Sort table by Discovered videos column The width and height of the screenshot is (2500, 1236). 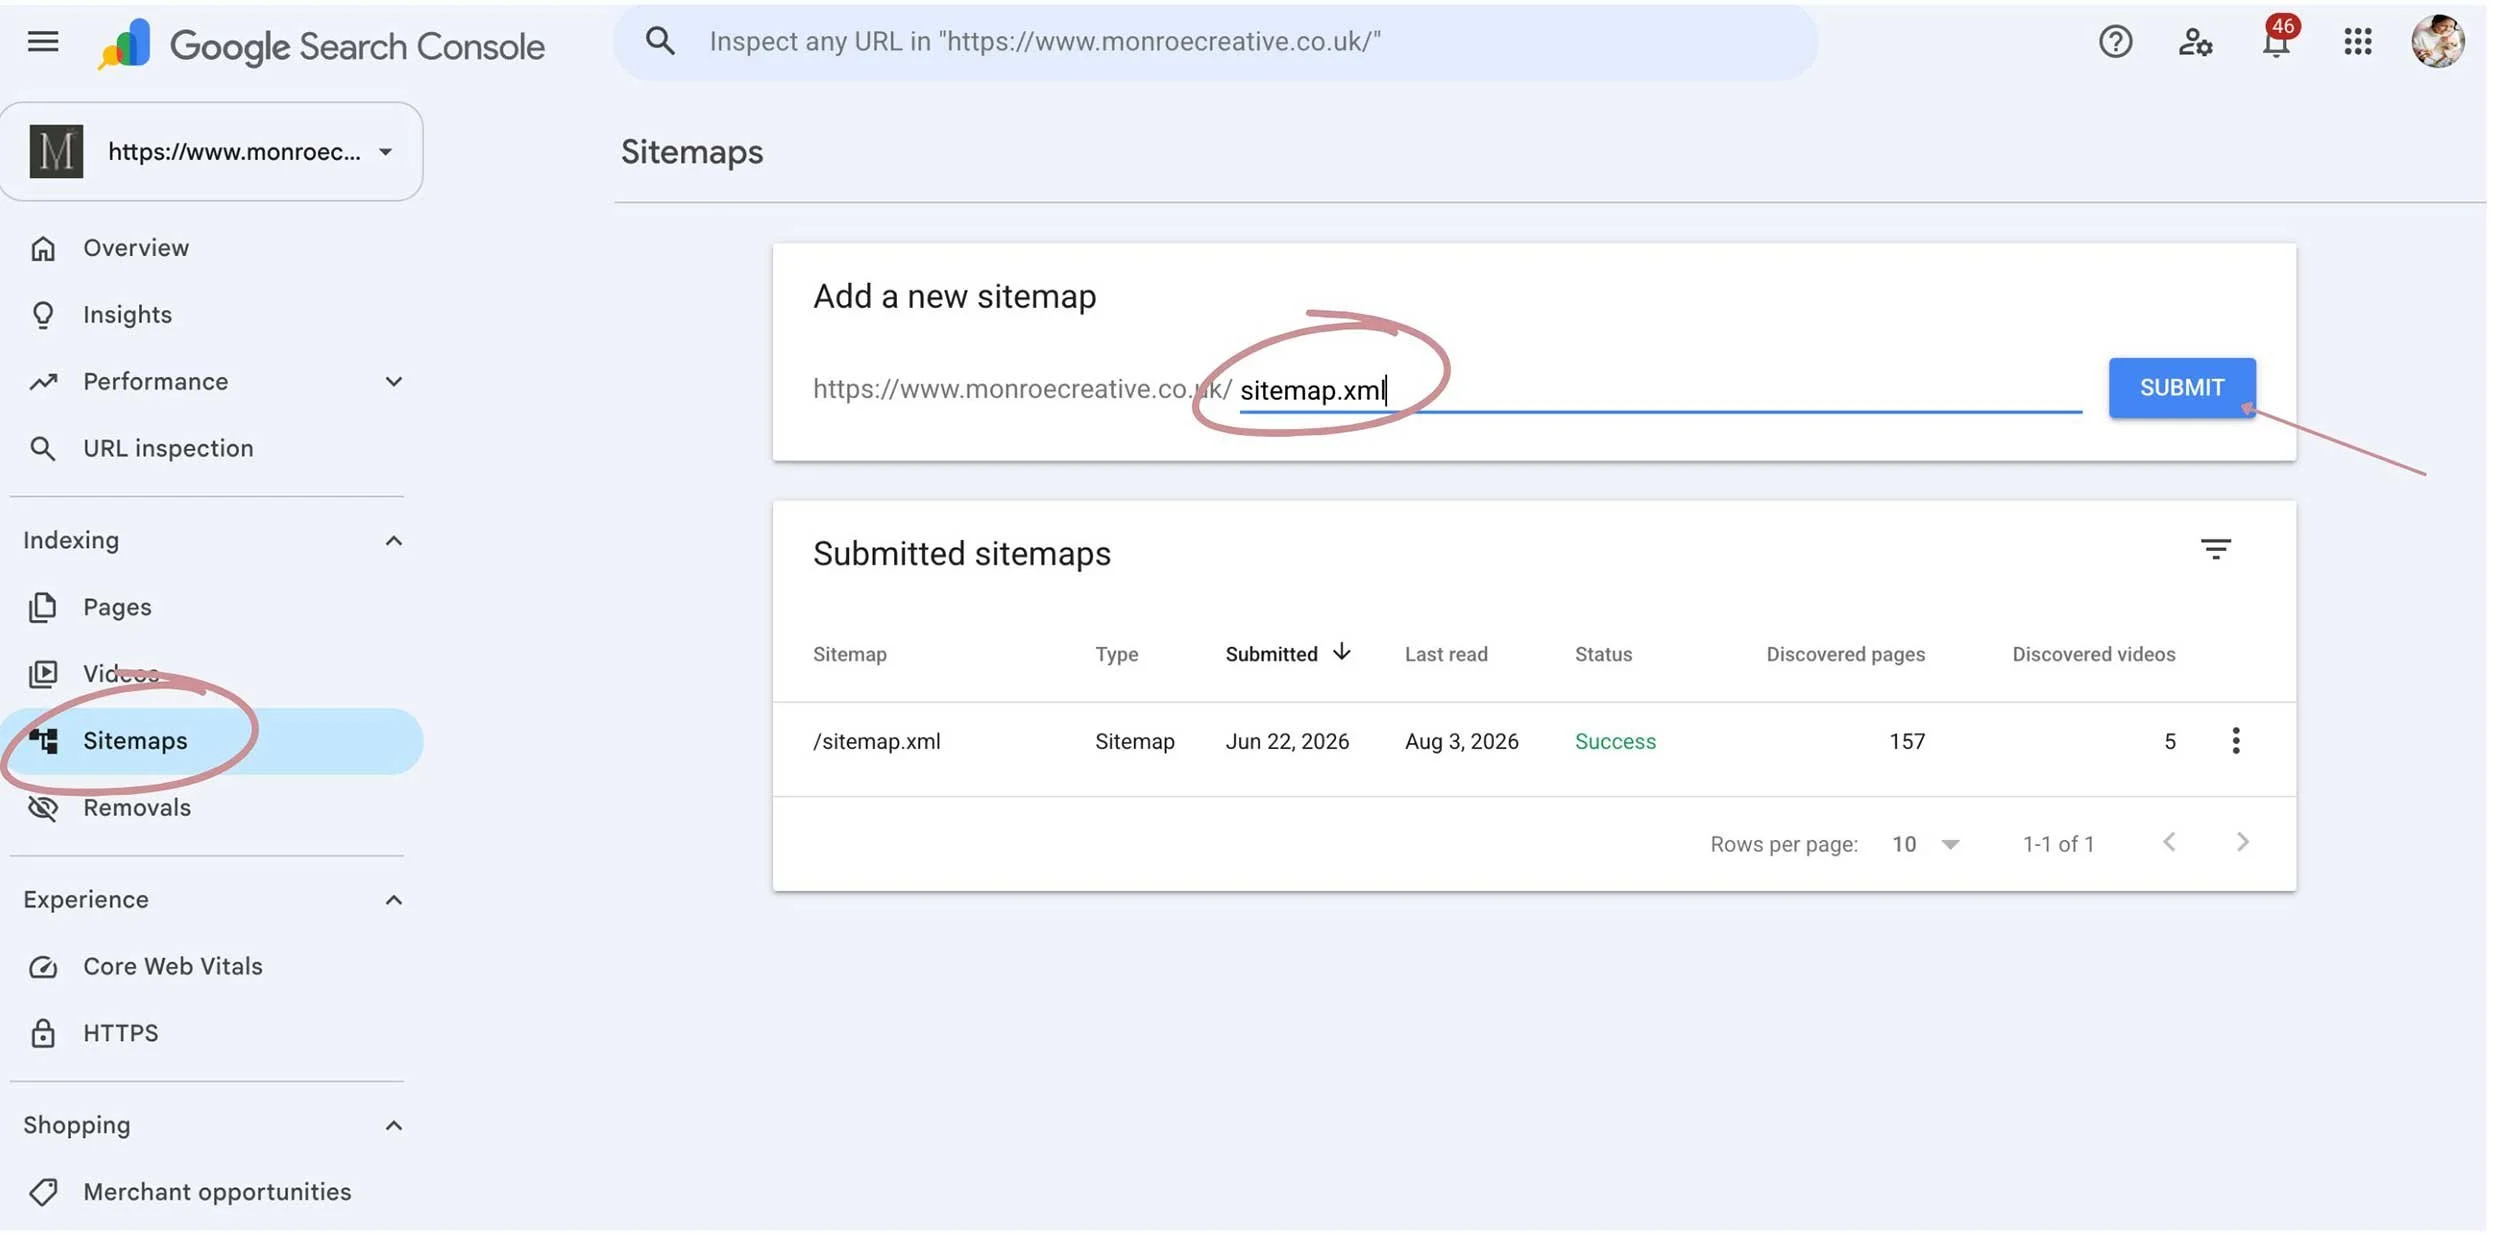(2093, 655)
